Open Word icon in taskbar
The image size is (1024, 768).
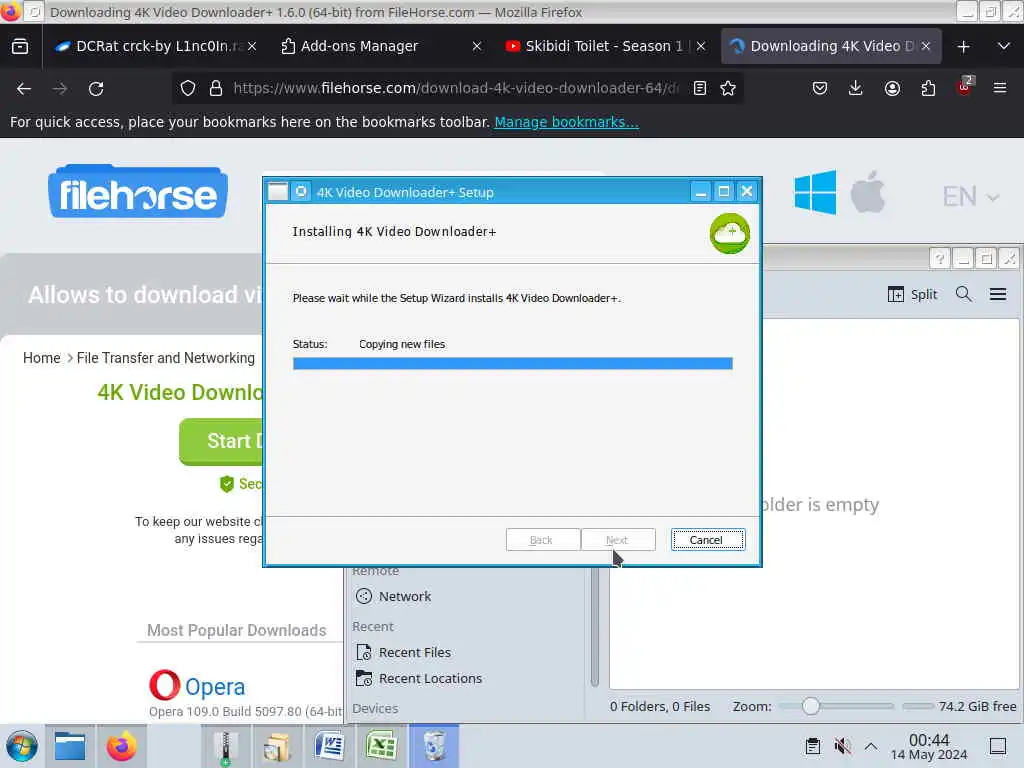coord(329,746)
